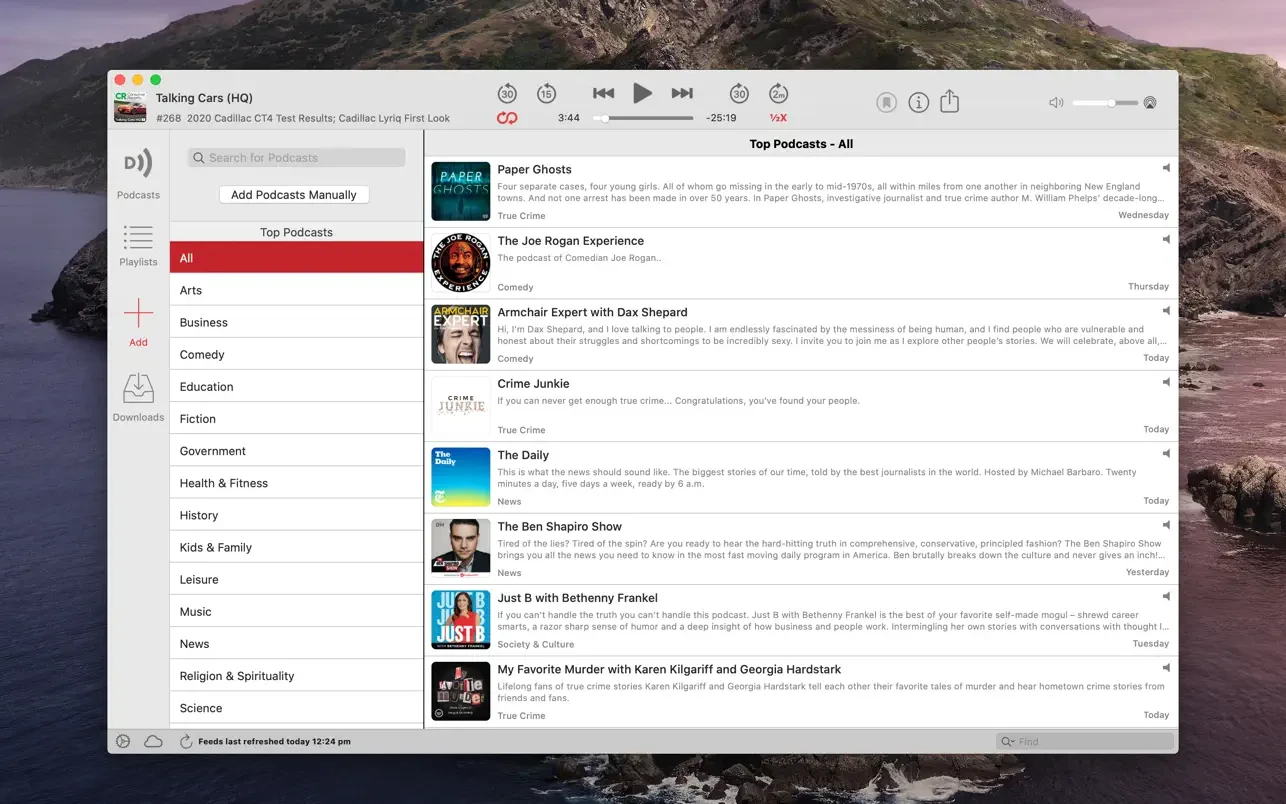Play the current Talking Cars episode

(x=642, y=94)
